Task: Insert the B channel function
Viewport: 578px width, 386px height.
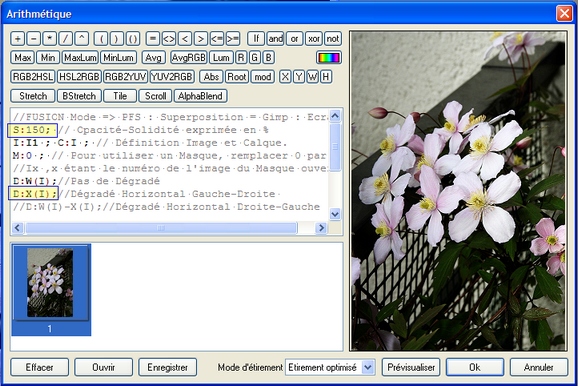Action: (x=268, y=58)
